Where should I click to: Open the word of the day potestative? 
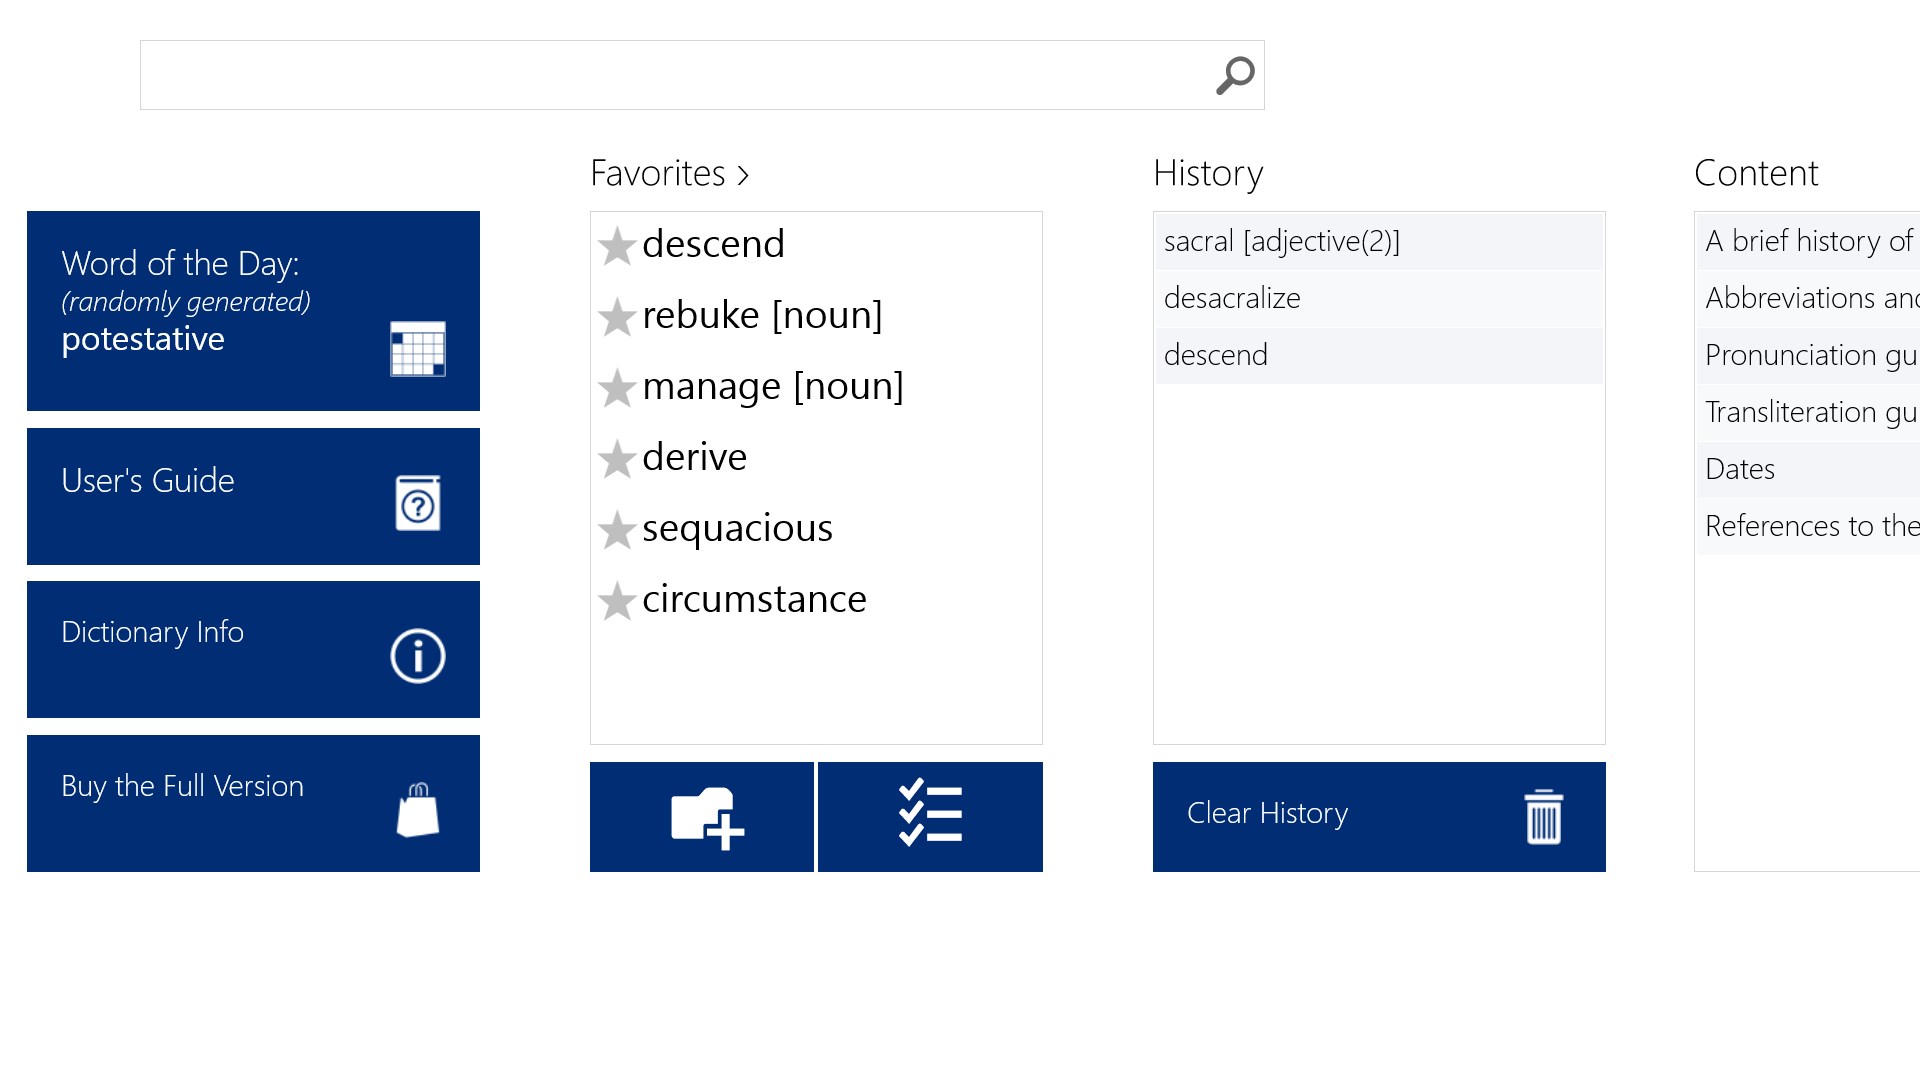pyautogui.click(x=143, y=339)
